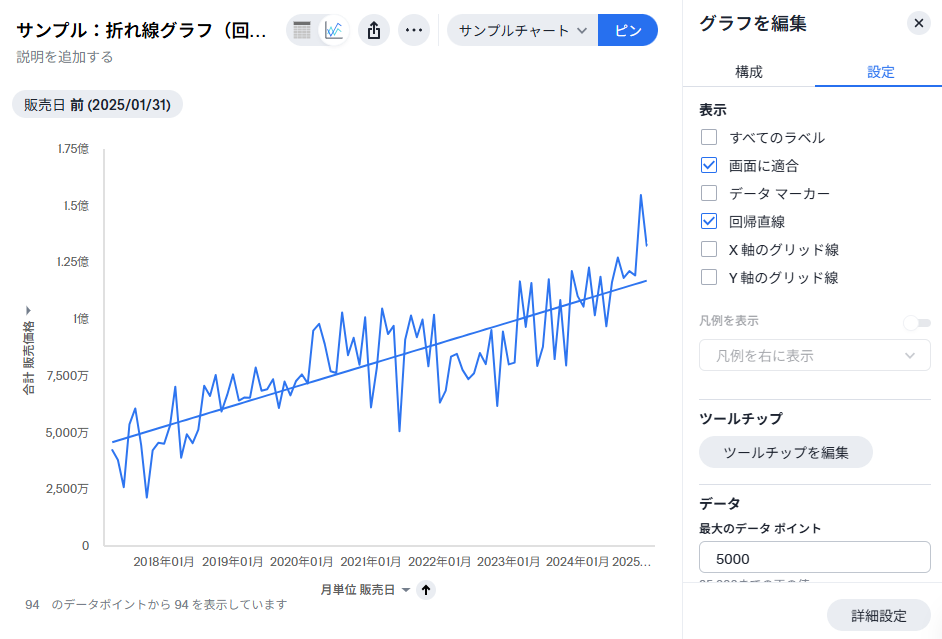Screen dimensions: 942x639
Task: Expand the 凡例を右に表示 dropdown
Action: 814,355
